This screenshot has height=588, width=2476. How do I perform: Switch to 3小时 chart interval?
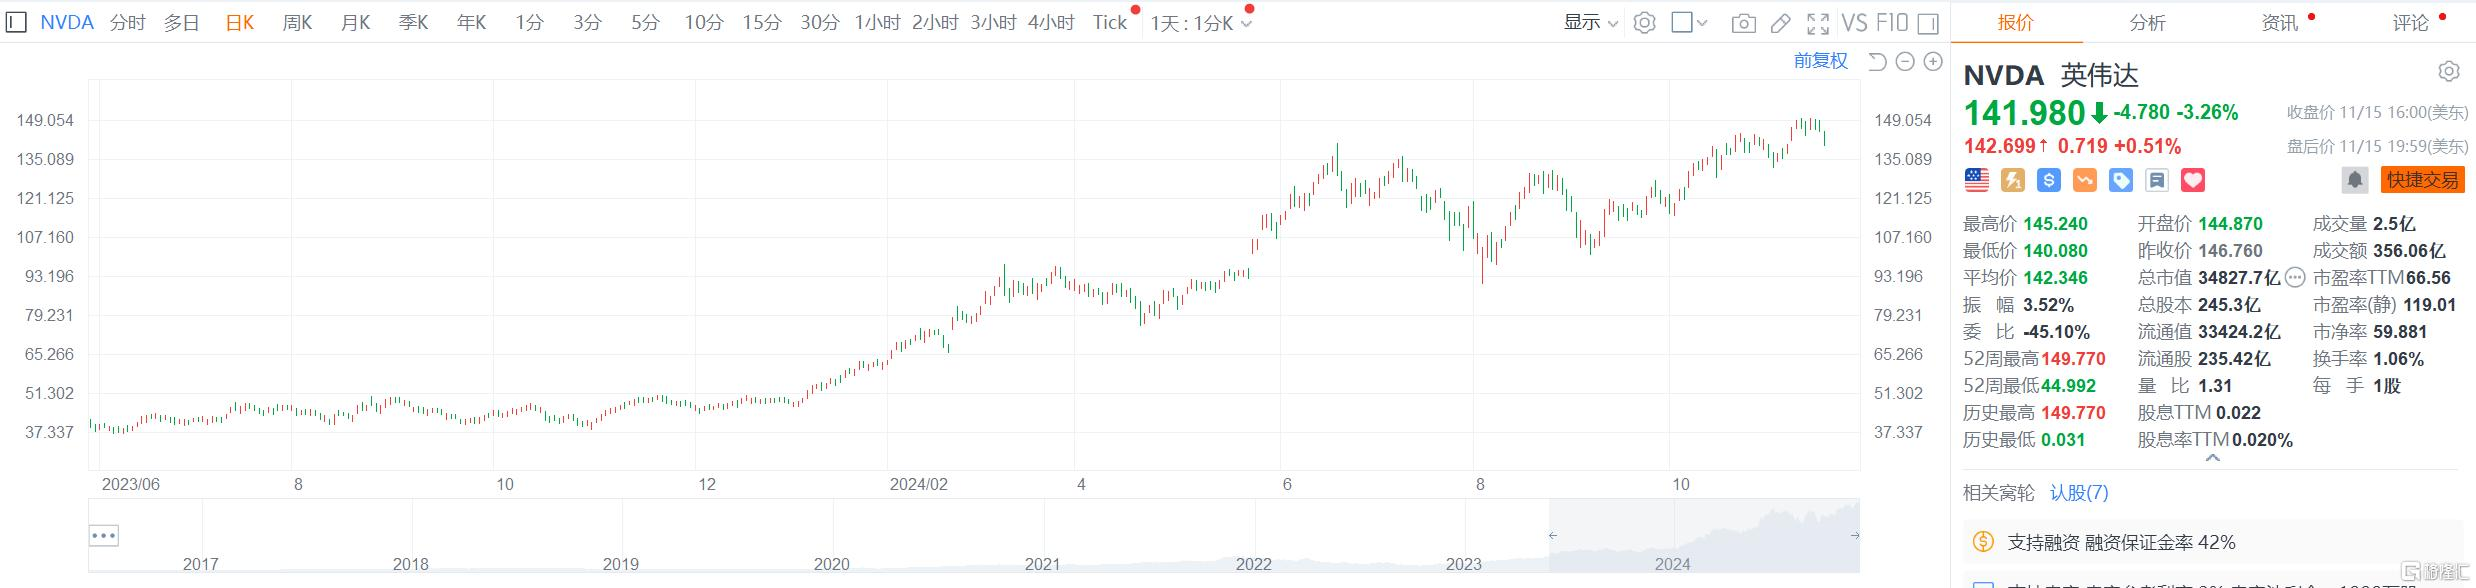993,22
